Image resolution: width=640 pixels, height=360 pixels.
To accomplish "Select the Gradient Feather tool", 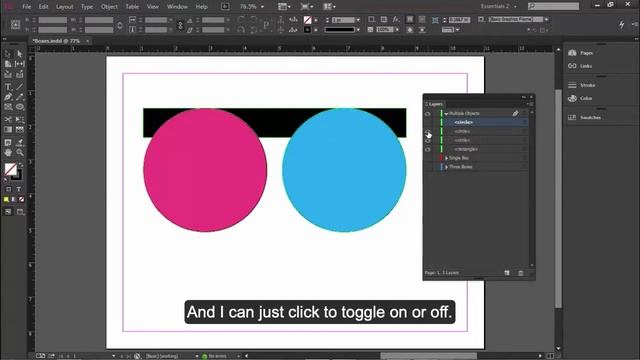I will point(20,129).
